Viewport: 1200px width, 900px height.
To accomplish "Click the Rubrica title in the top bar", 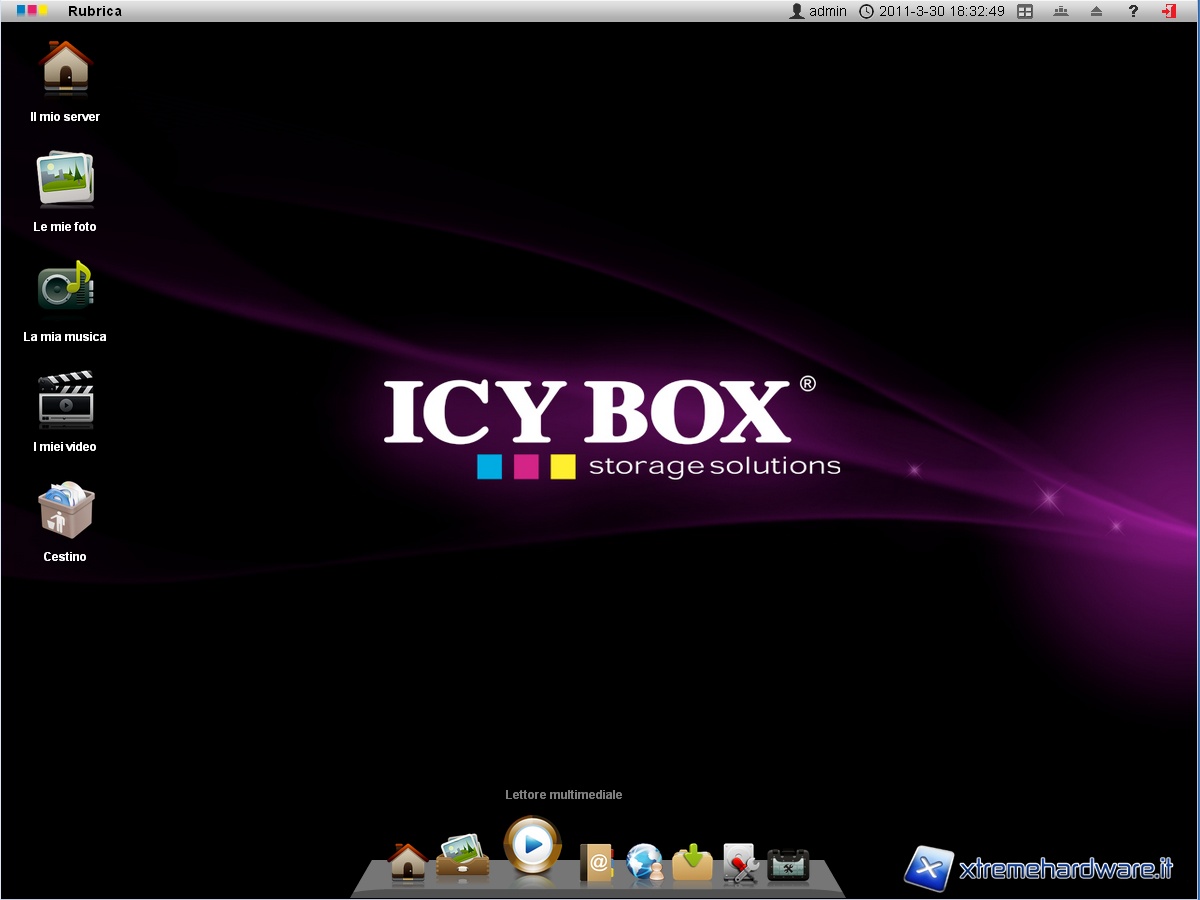I will click(94, 11).
